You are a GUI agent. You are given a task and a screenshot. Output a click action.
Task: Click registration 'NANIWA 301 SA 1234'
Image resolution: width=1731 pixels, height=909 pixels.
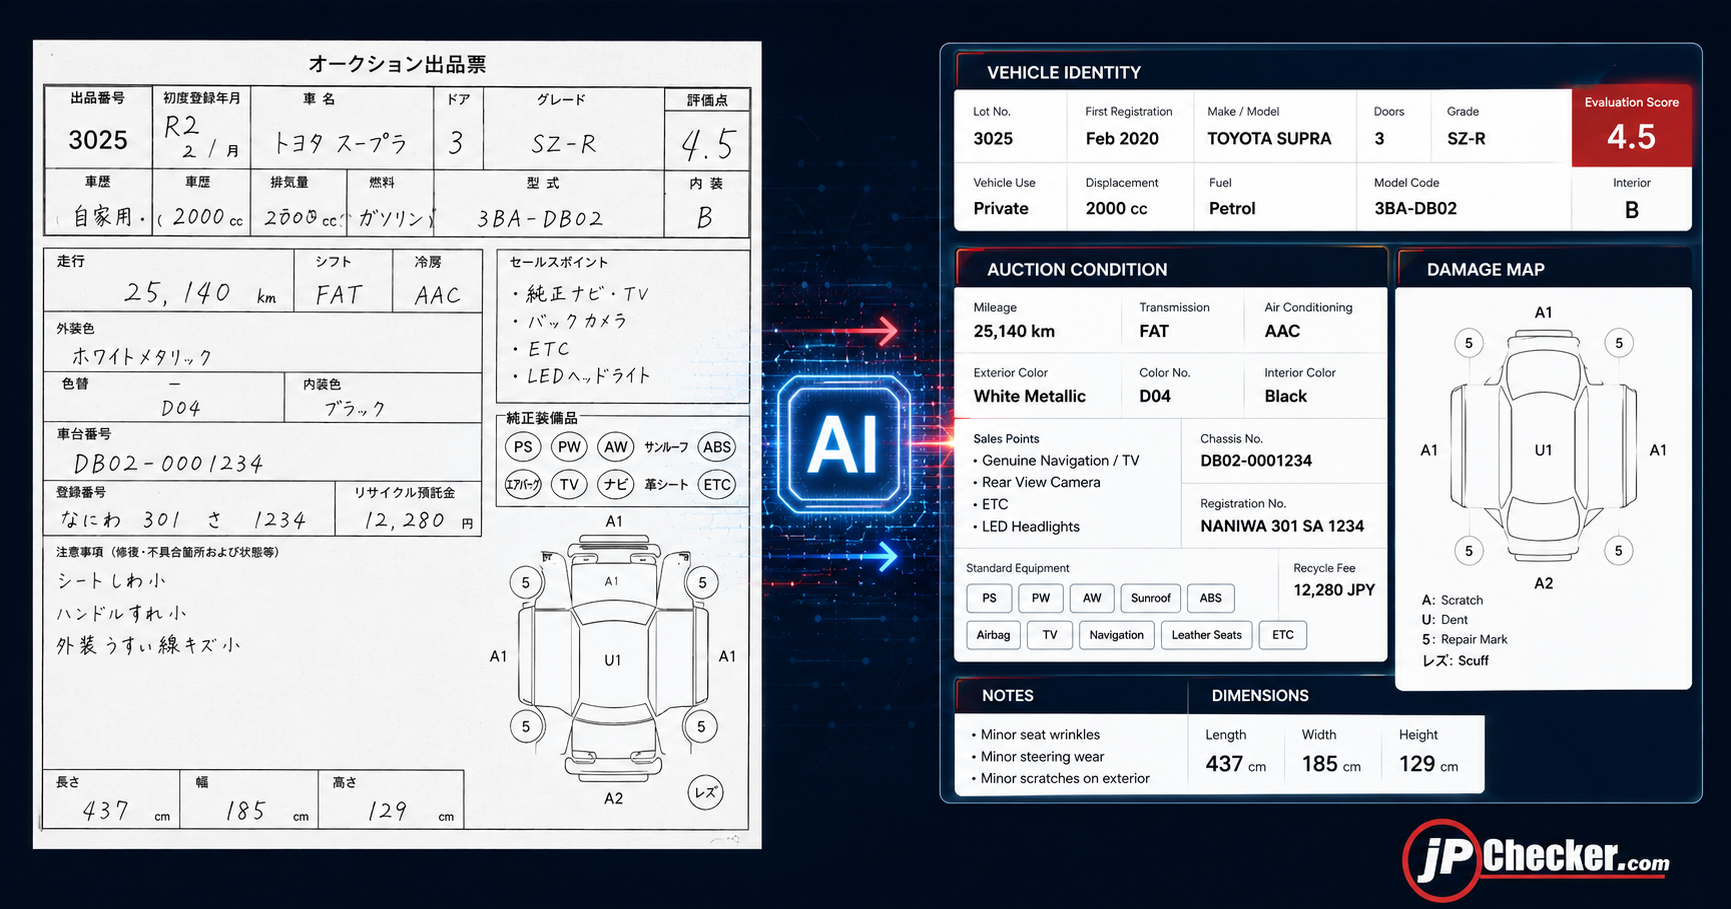pos(1282,526)
